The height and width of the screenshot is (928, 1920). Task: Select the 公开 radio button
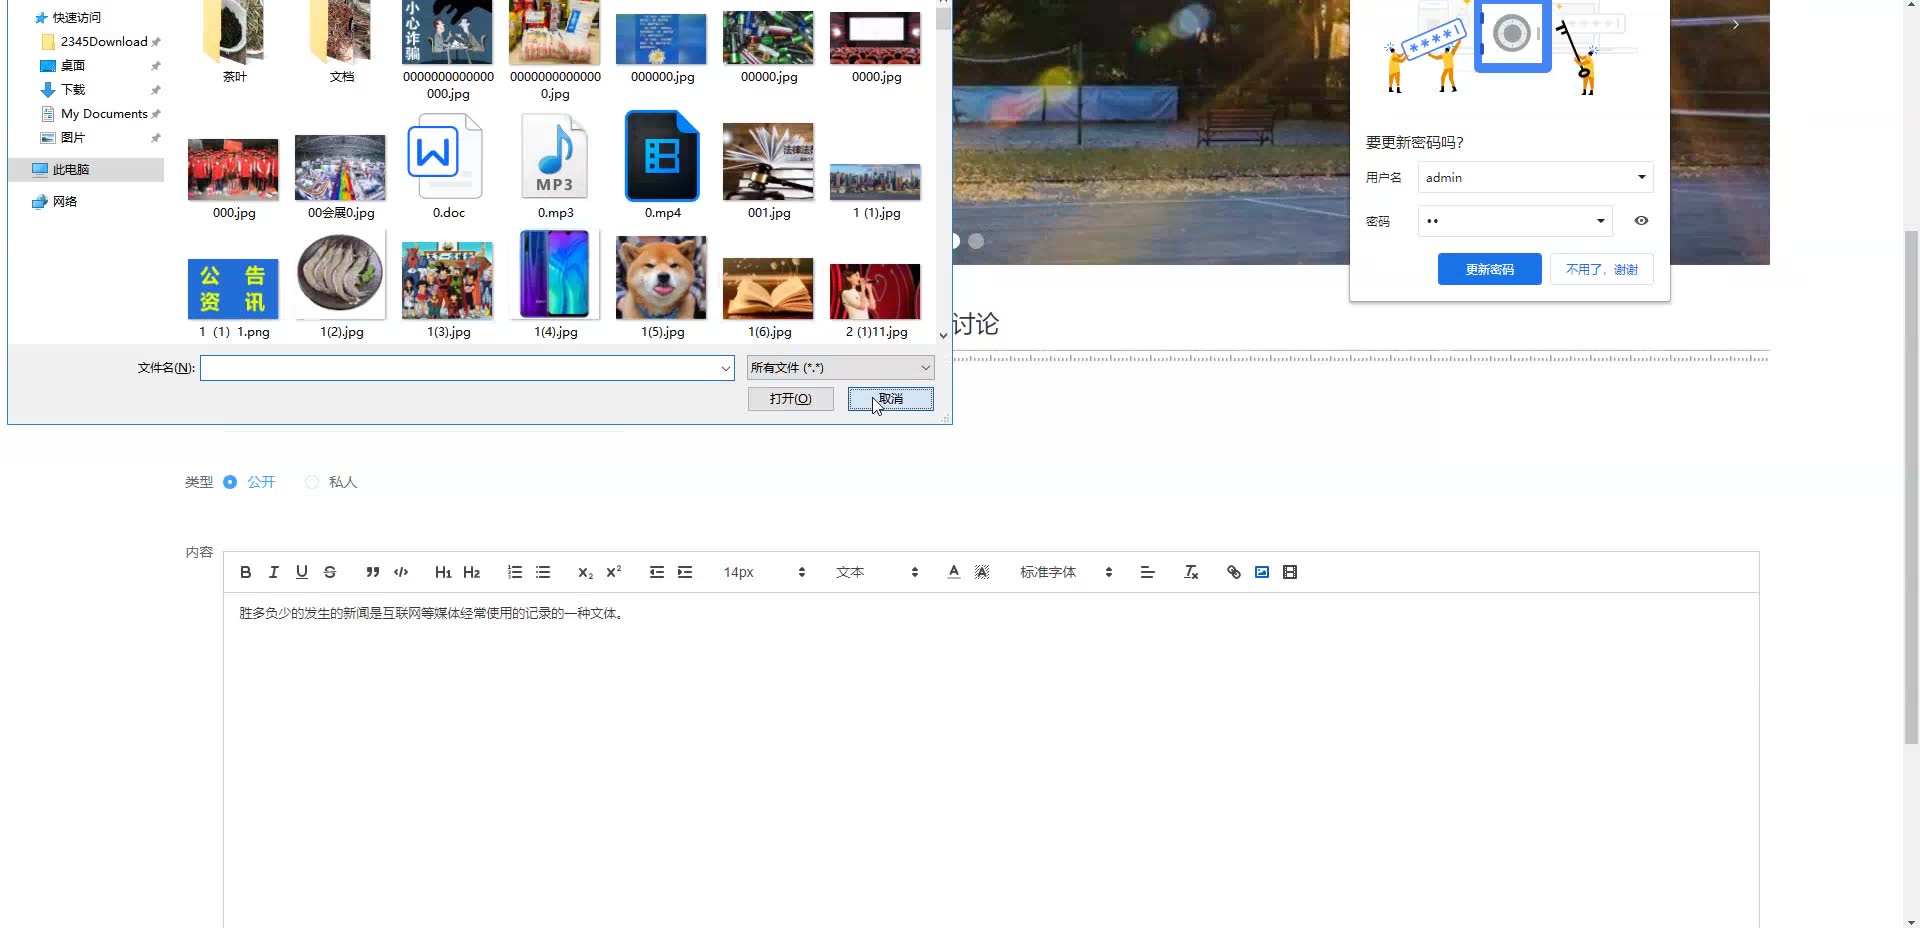(x=230, y=481)
